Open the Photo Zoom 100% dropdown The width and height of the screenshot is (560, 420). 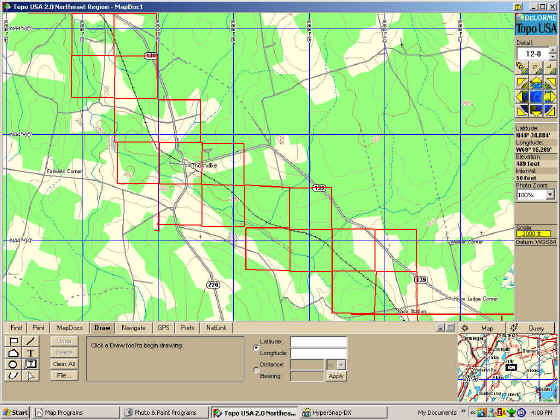(x=550, y=195)
